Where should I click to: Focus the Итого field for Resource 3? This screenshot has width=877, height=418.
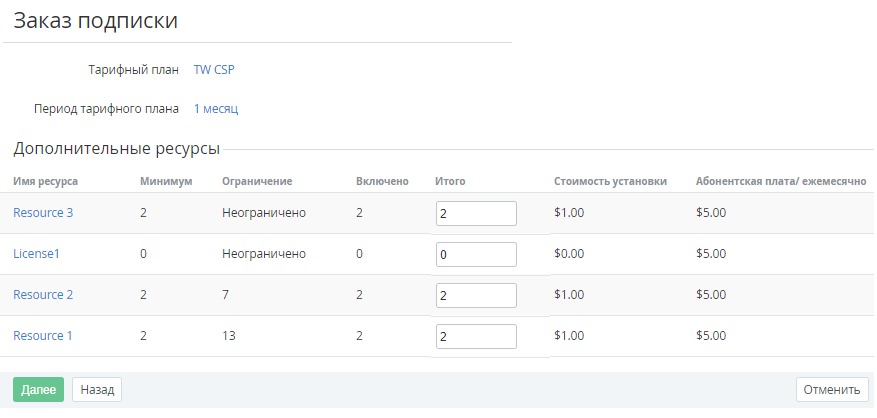pyautogui.click(x=476, y=214)
